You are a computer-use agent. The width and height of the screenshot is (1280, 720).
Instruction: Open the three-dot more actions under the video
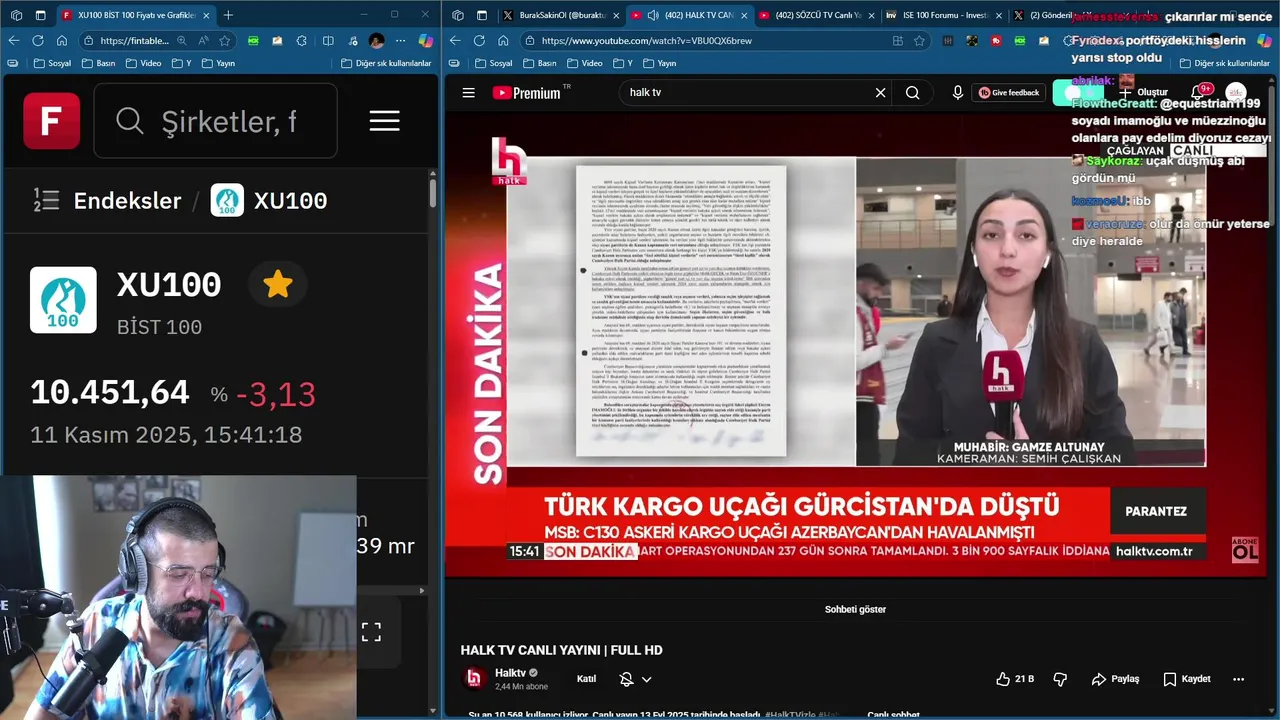pos(1238,679)
